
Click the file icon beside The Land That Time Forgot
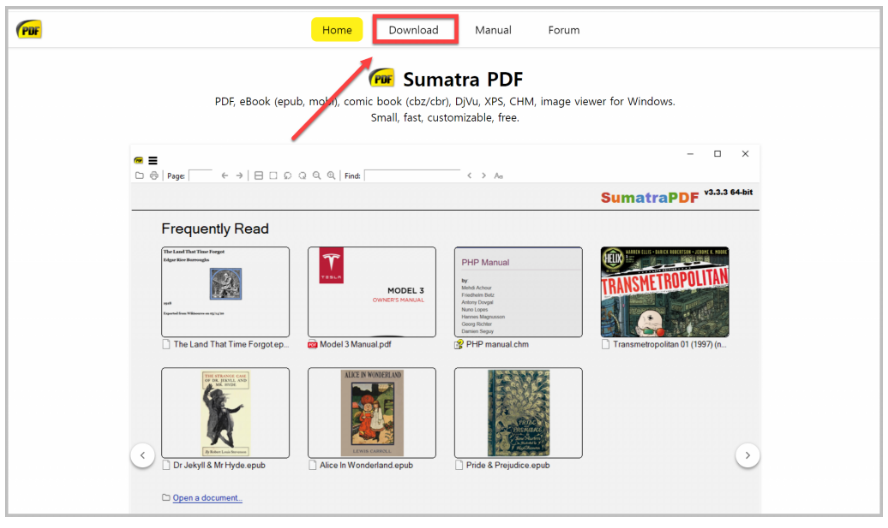click(166, 344)
